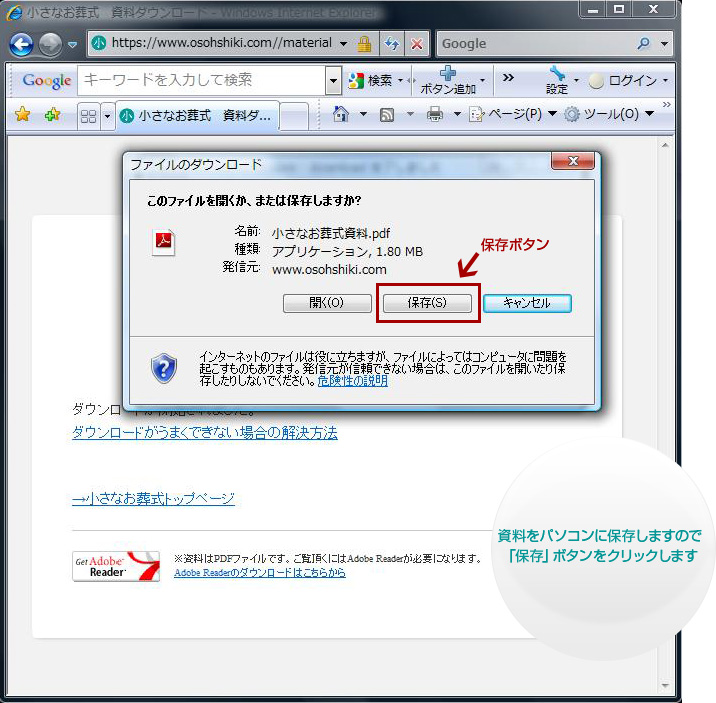Click the 開く(O) button
This screenshot has height=703, width=716.
(x=327, y=303)
